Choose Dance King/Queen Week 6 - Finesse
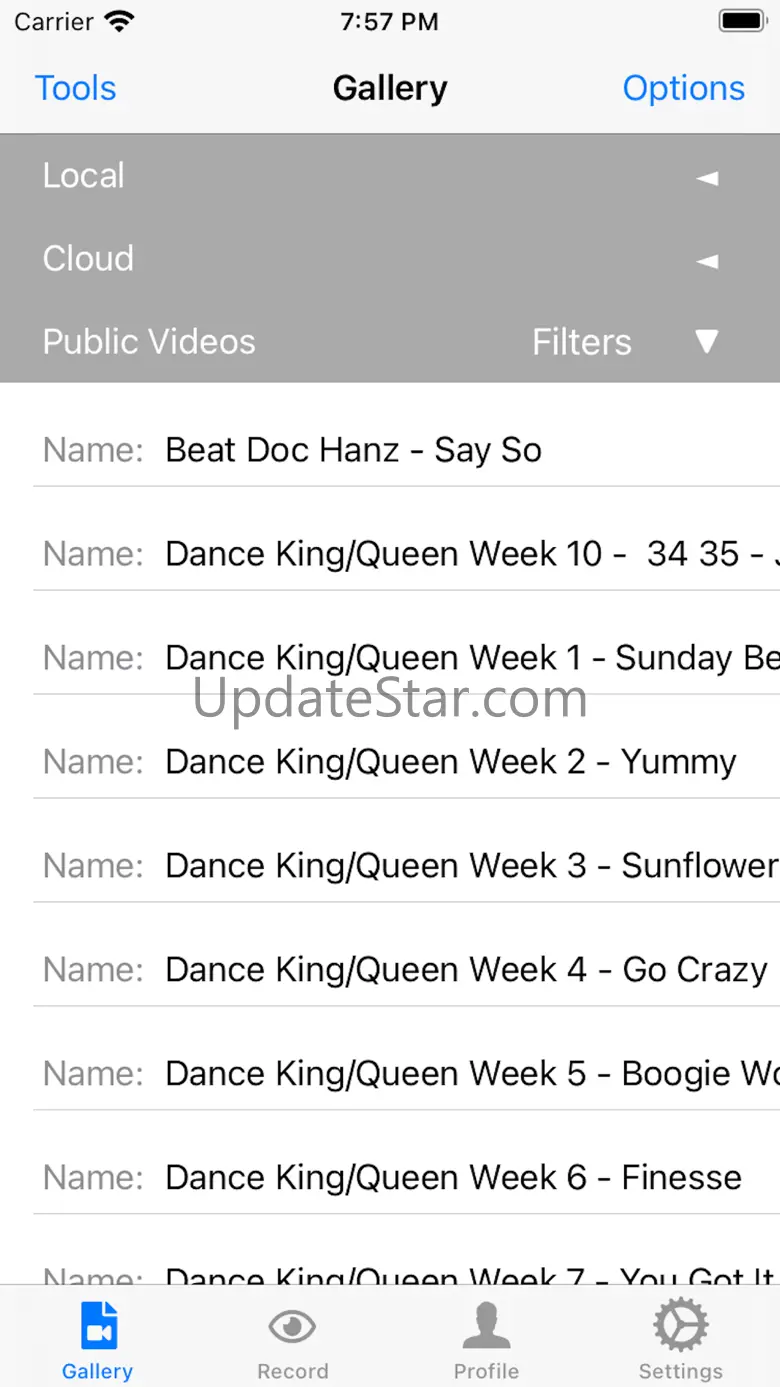Image resolution: width=780 pixels, height=1387 pixels. (x=453, y=1178)
